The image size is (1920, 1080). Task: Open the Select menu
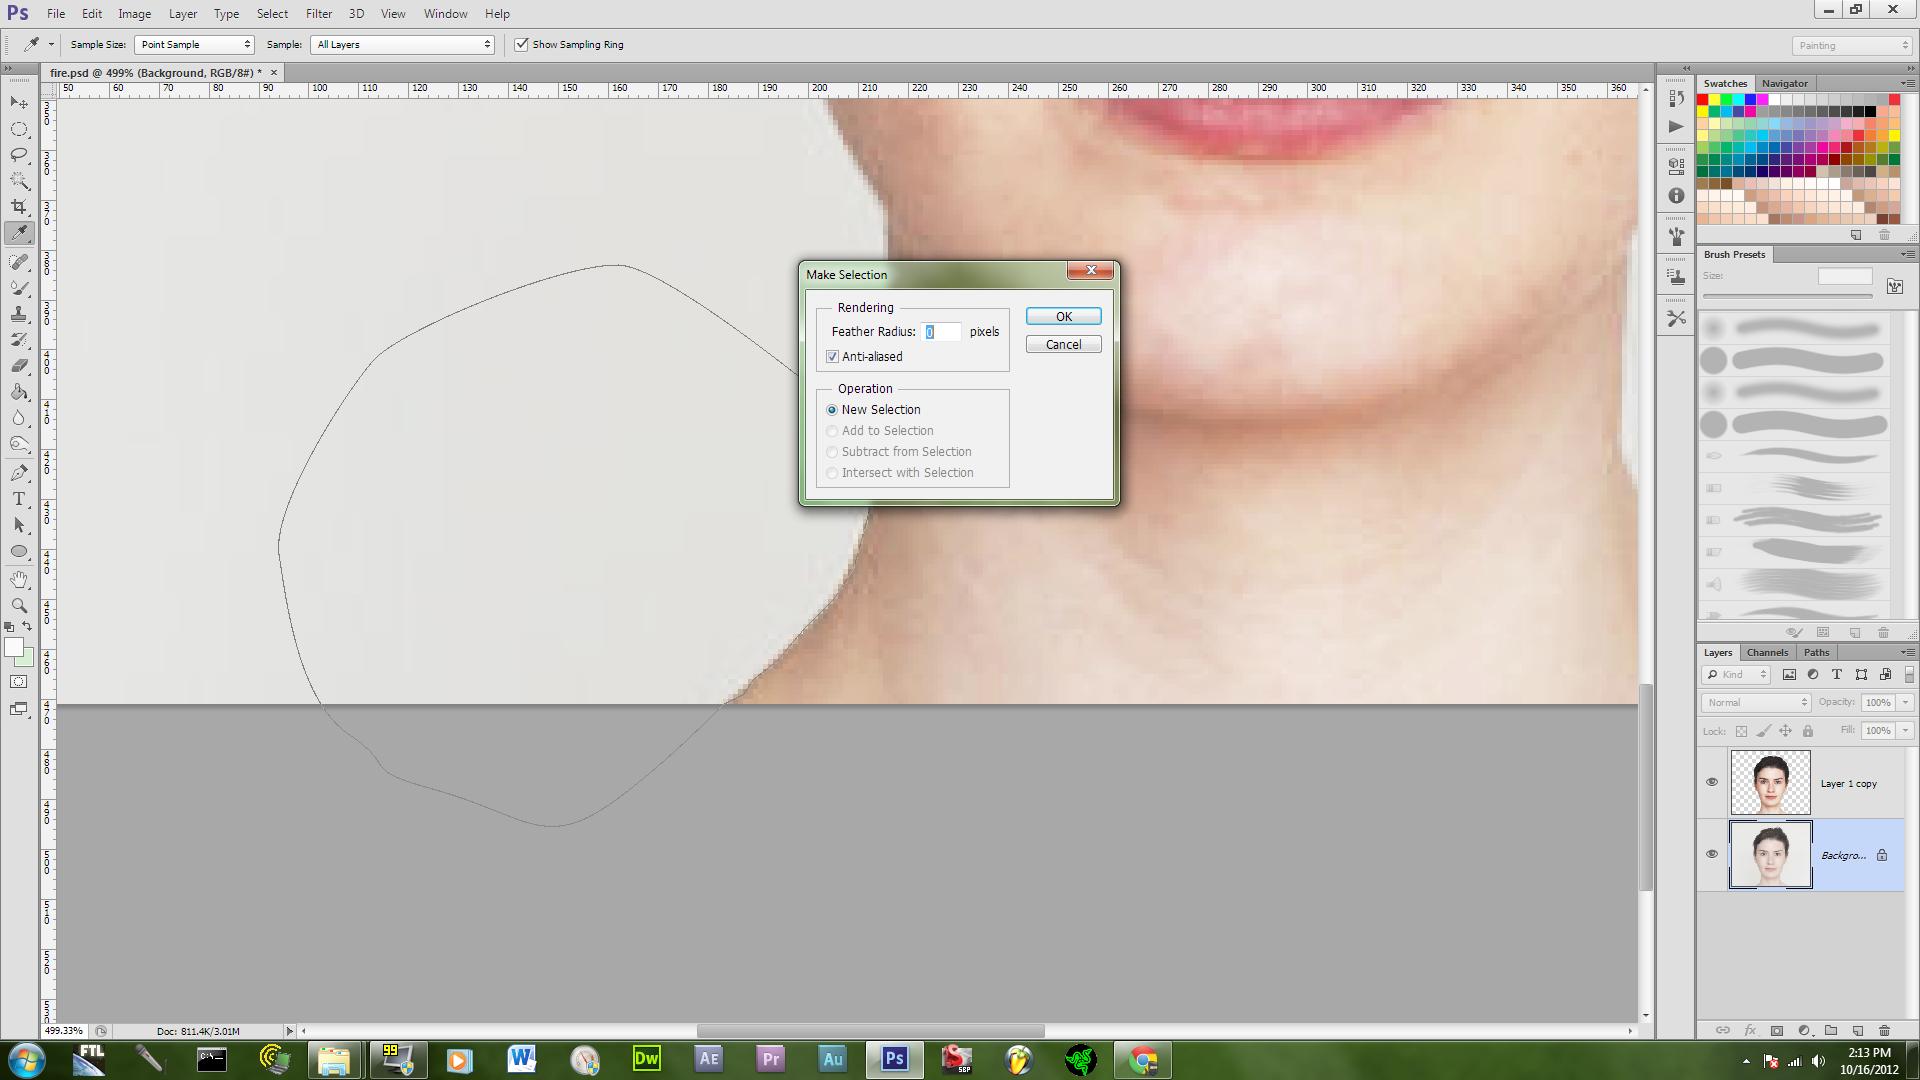[x=272, y=14]
